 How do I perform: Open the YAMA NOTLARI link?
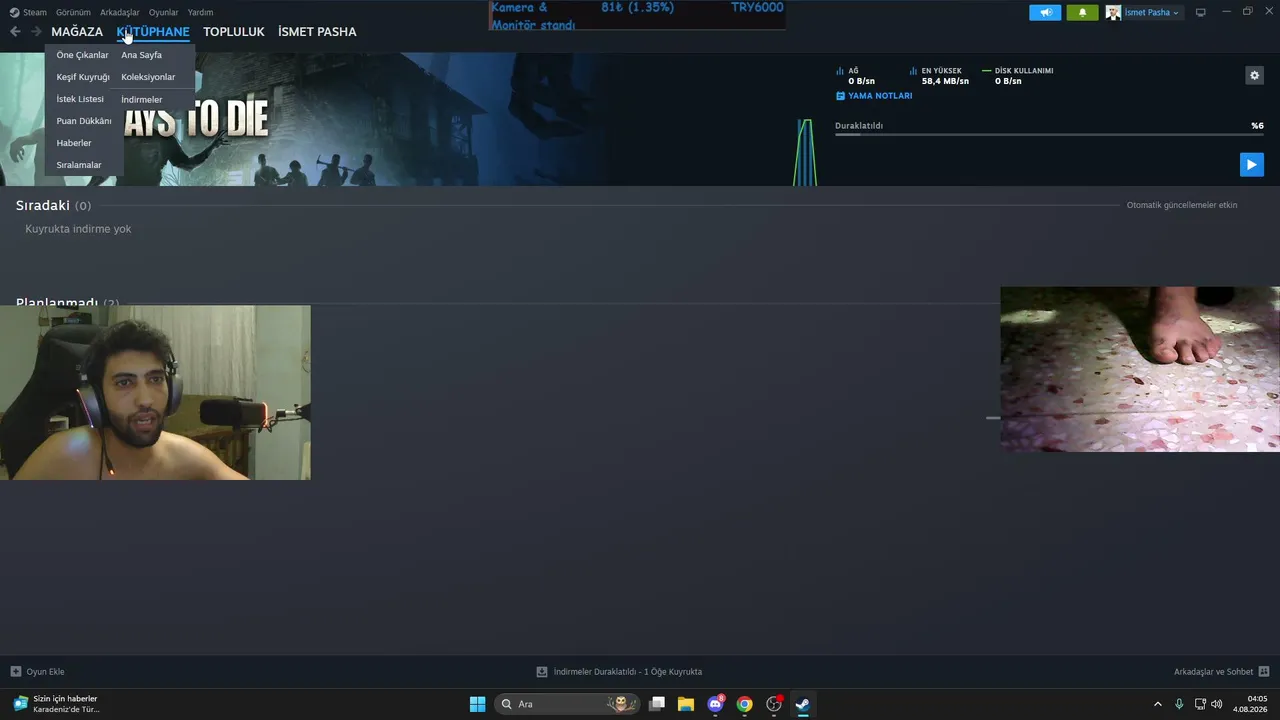pyautogui.click(x=880, y=96)
